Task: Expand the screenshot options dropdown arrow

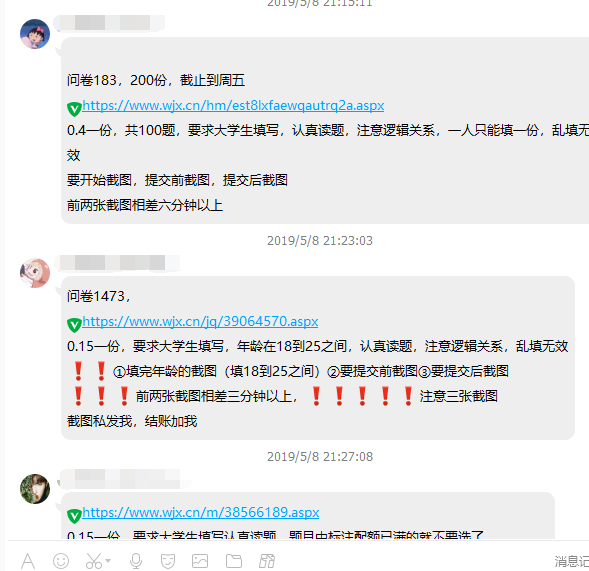Action: [x=108, y=561]
